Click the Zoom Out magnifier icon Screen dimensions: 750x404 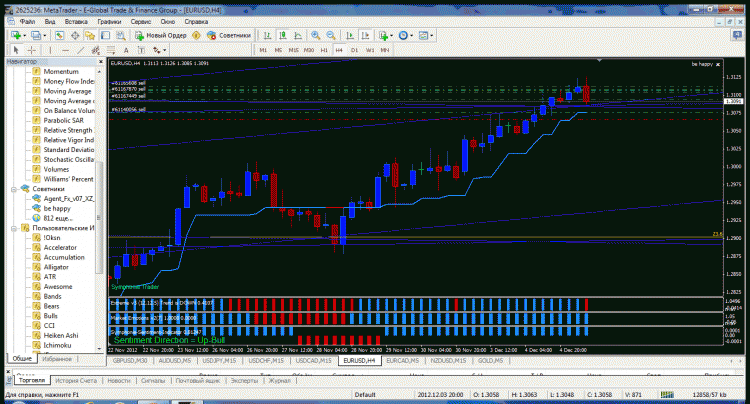pyautogui.click(x=331, y=35)
